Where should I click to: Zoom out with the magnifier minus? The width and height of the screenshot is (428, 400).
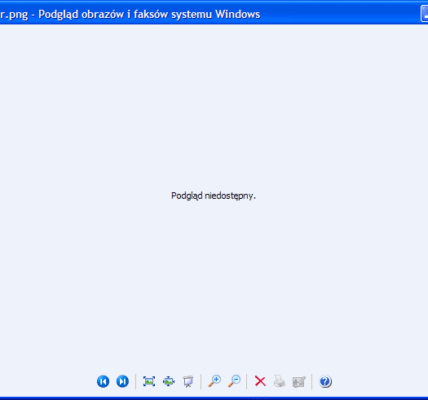(x=234, y=381)
